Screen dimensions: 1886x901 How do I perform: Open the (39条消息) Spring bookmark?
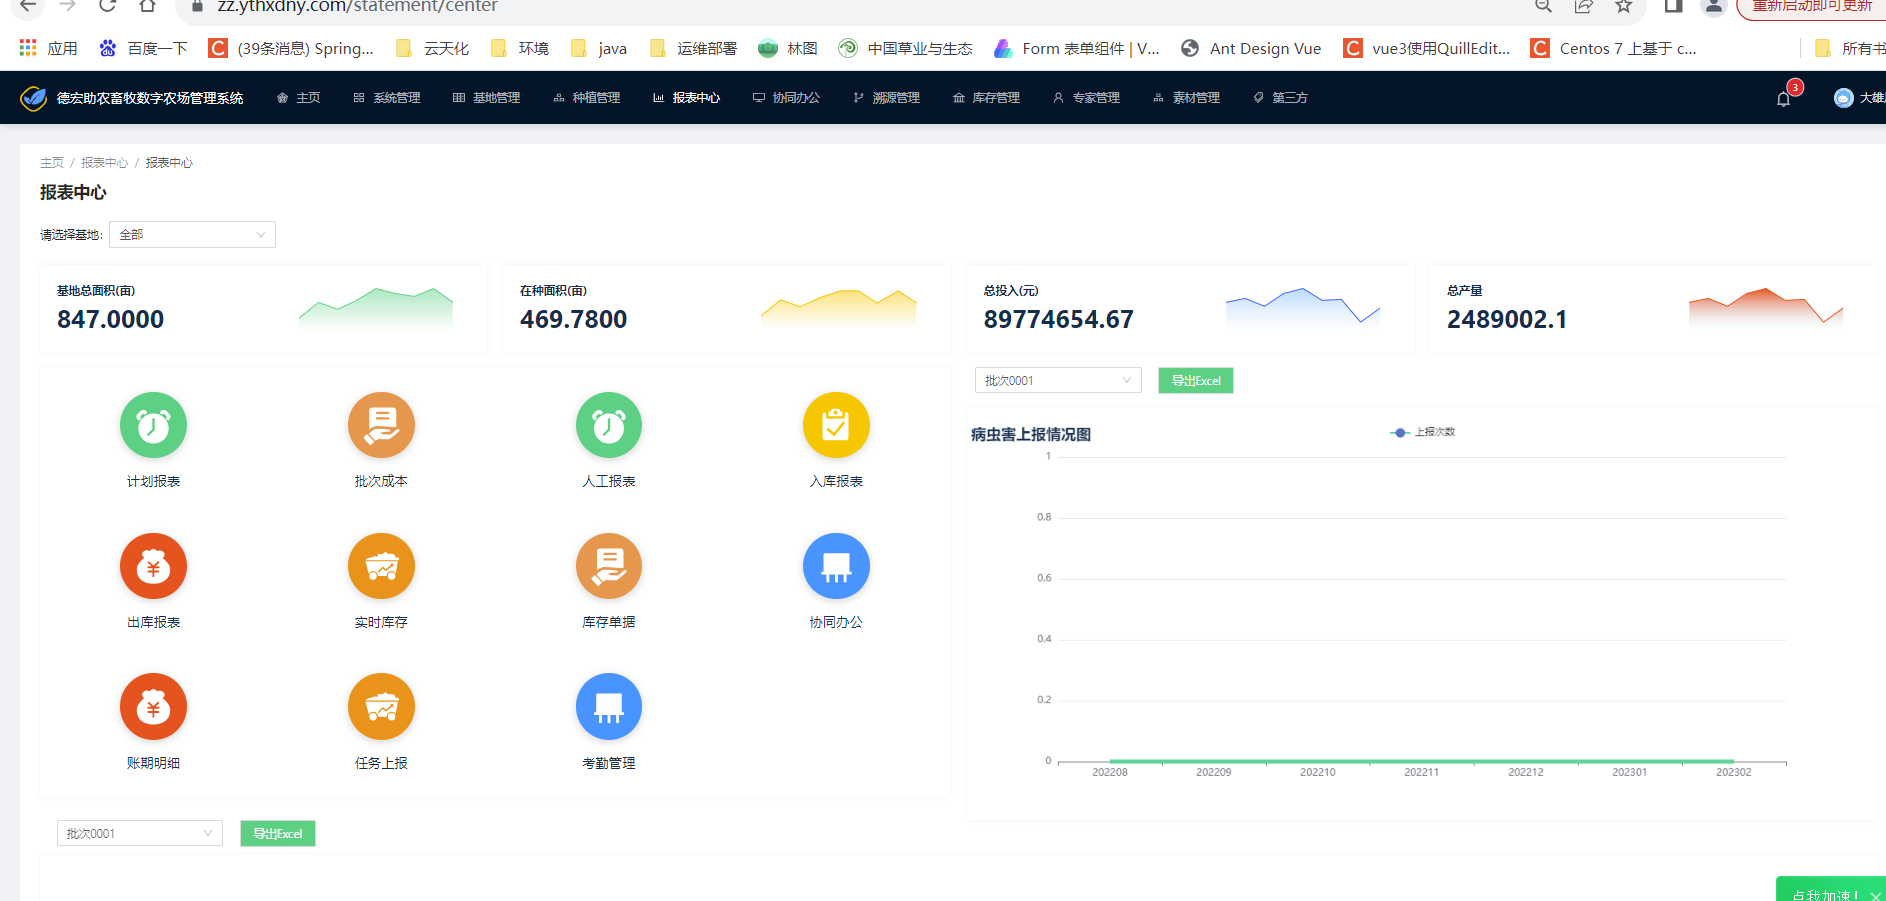[x=291, y=48]
